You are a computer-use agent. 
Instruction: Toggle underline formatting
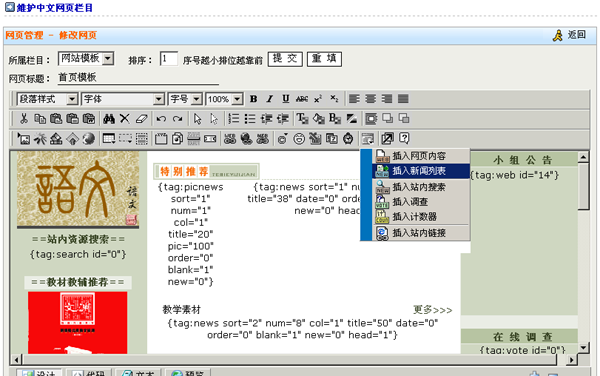tap(285, 99)
